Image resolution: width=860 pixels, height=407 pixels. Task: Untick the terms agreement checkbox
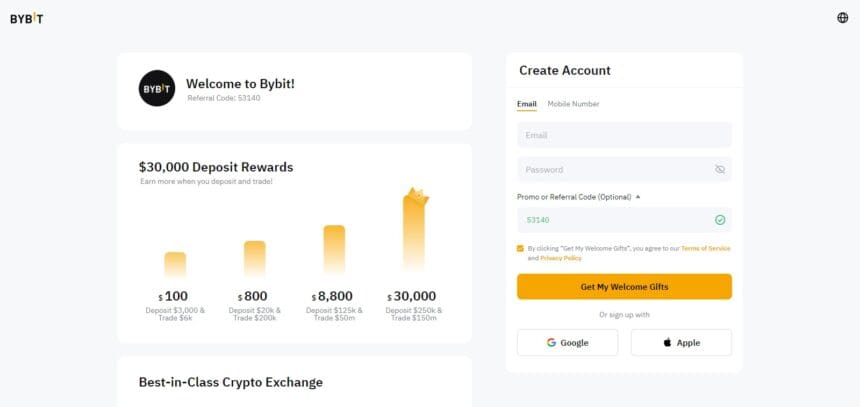click(x=520, y=248)
